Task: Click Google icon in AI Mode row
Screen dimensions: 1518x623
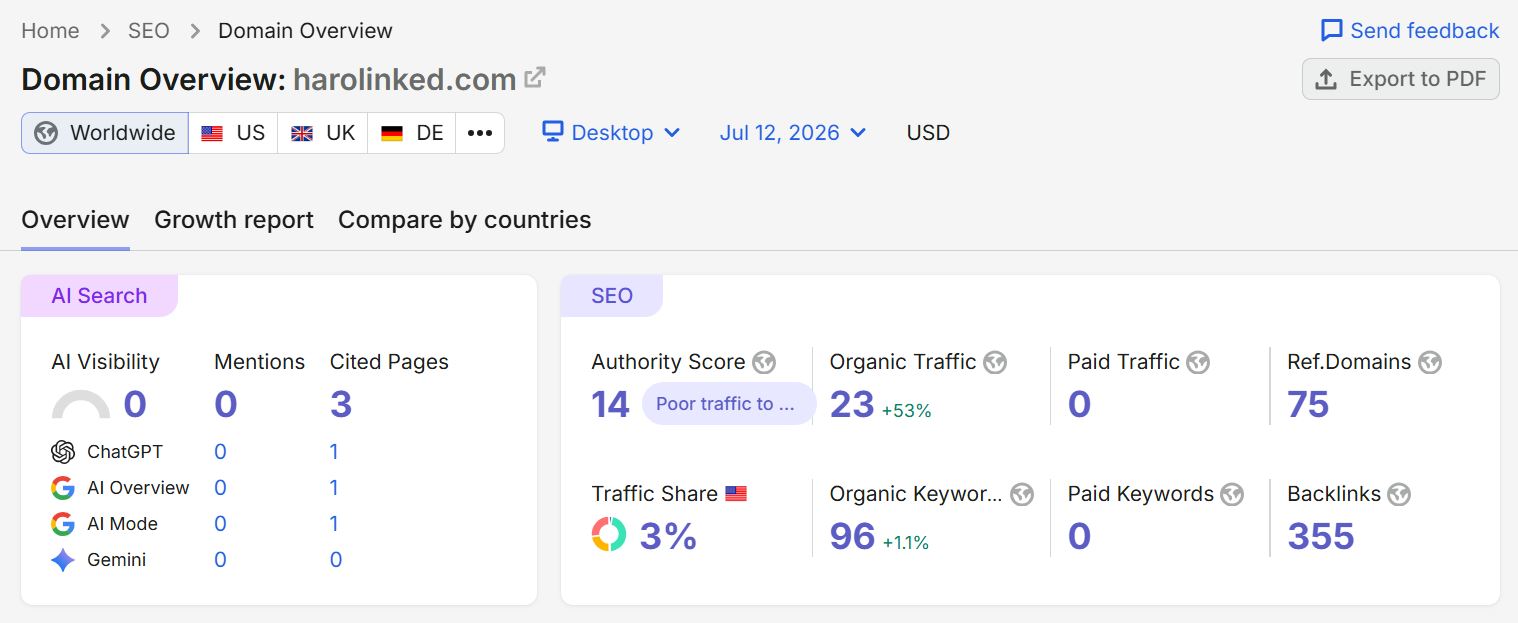Action: click(63, 524)
